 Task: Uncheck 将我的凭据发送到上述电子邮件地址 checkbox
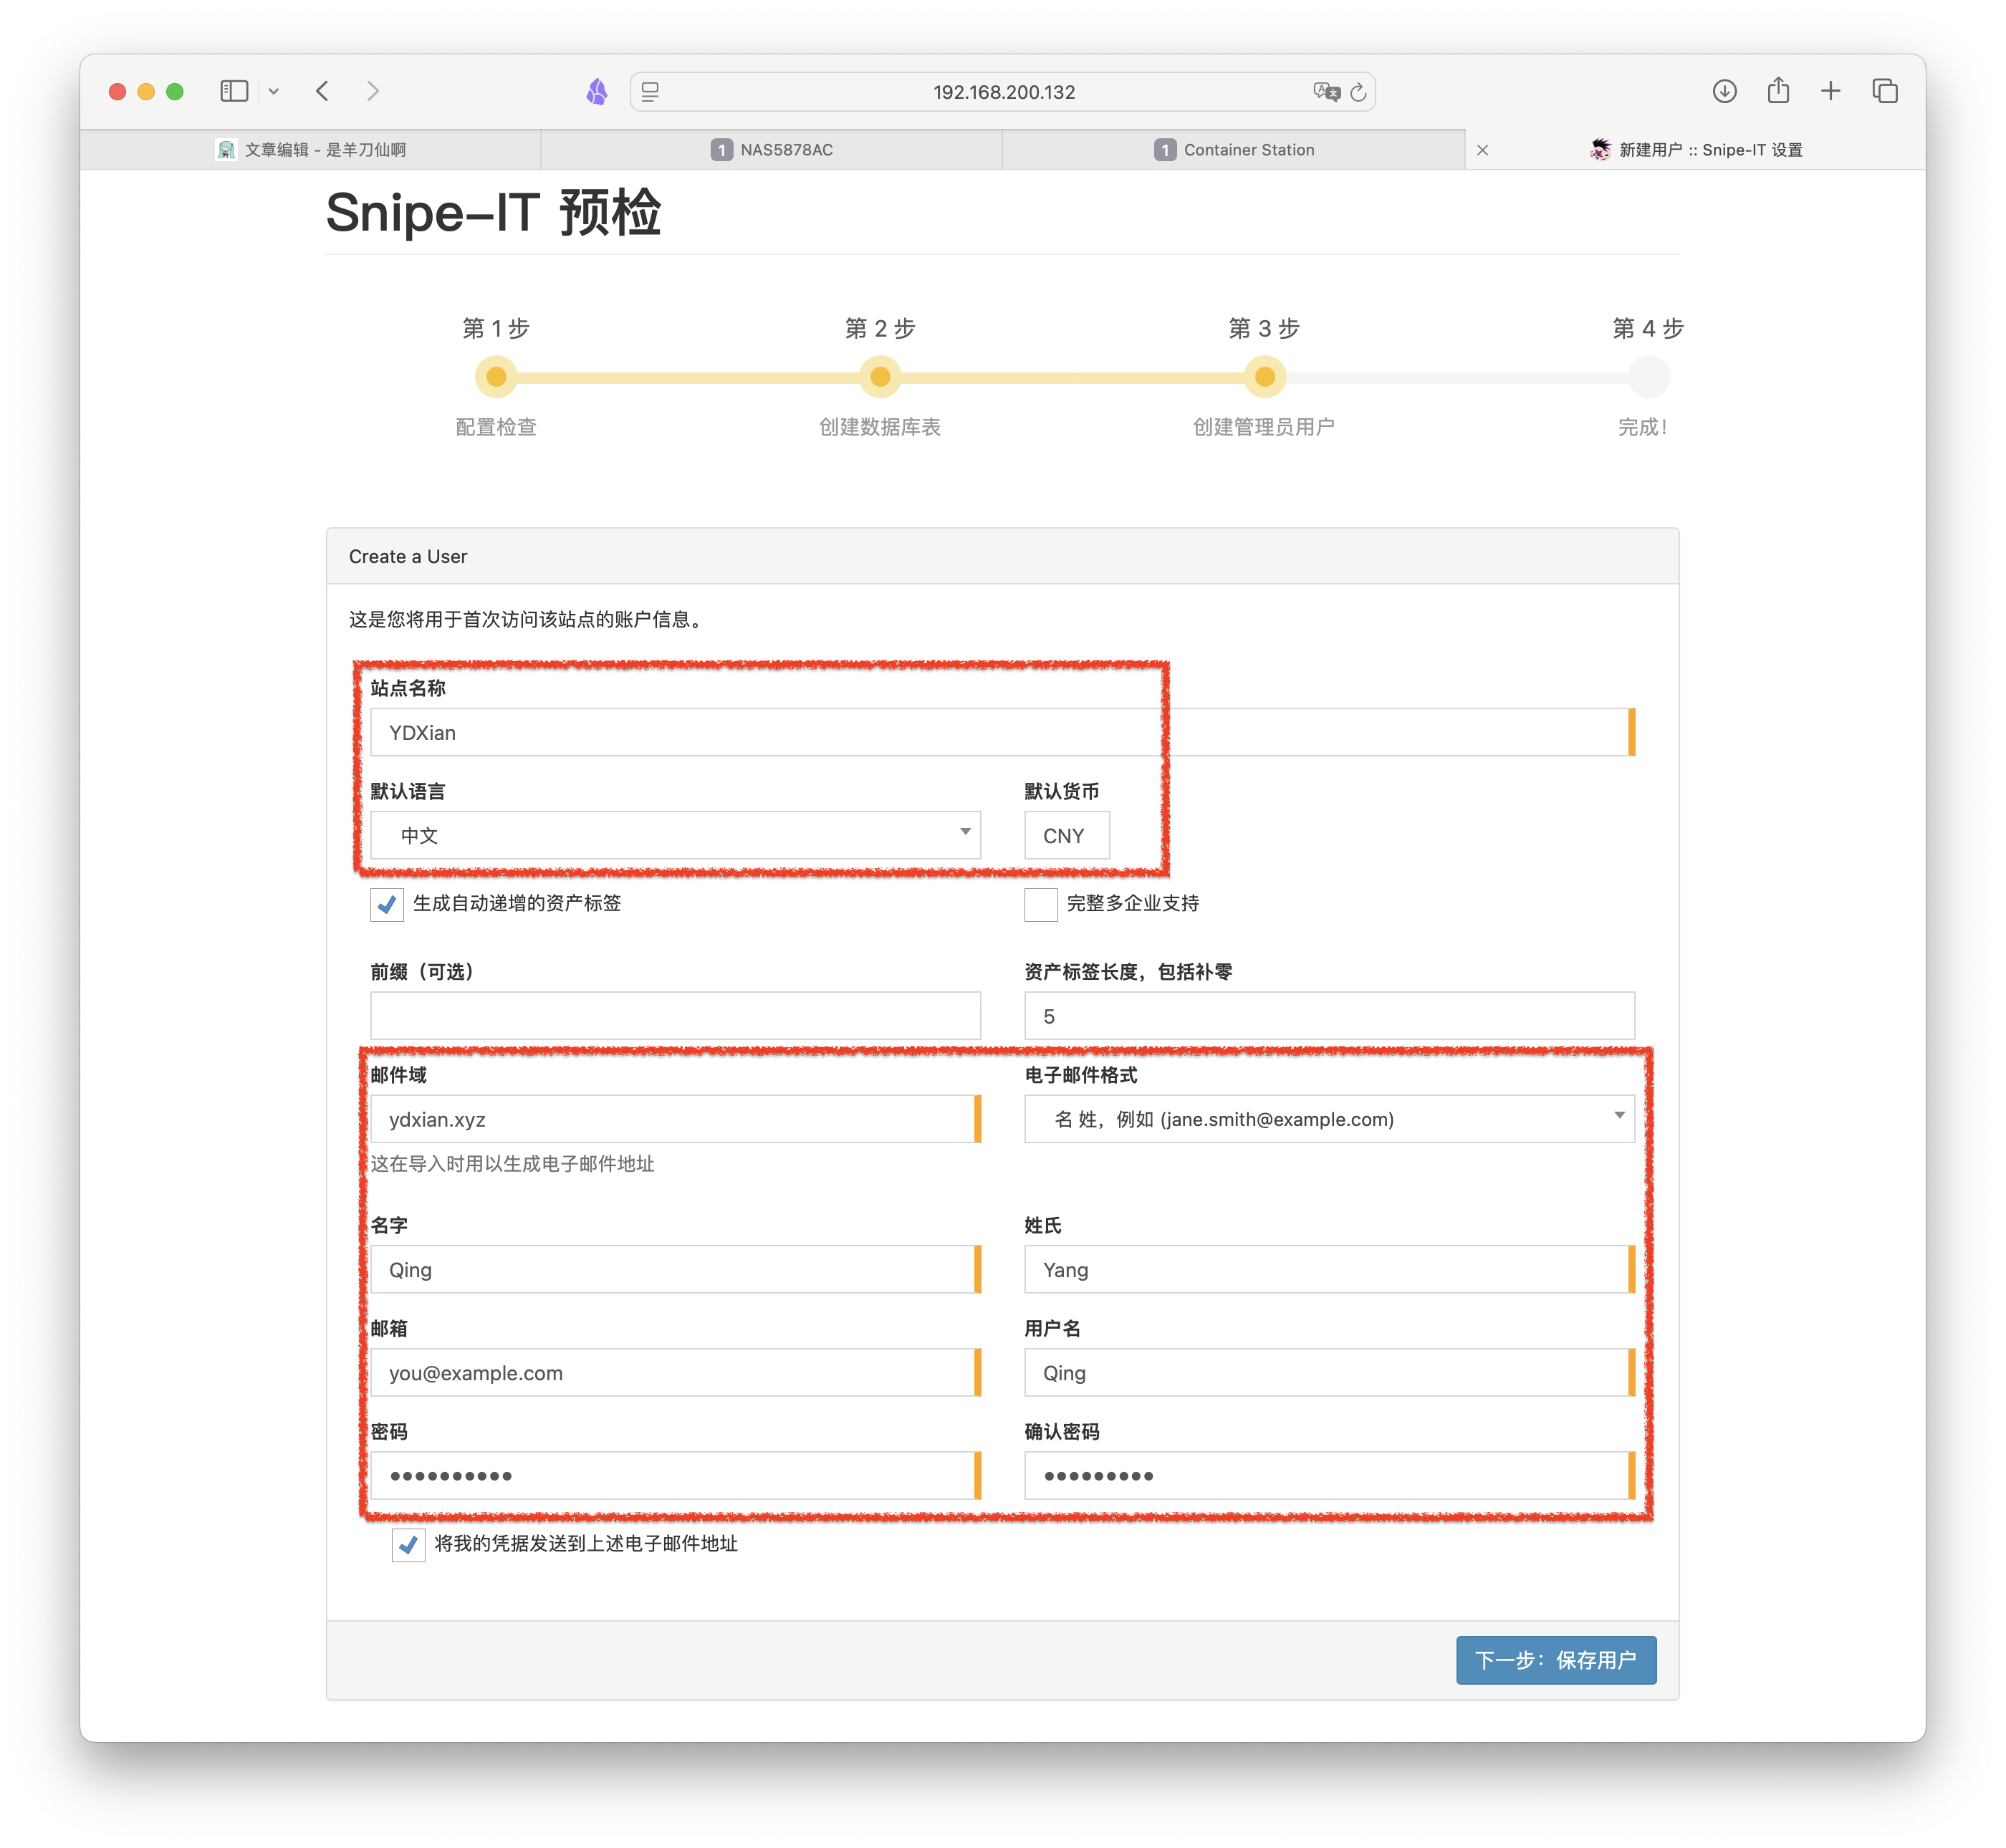pyautogui.click(x=408, y=1544)
